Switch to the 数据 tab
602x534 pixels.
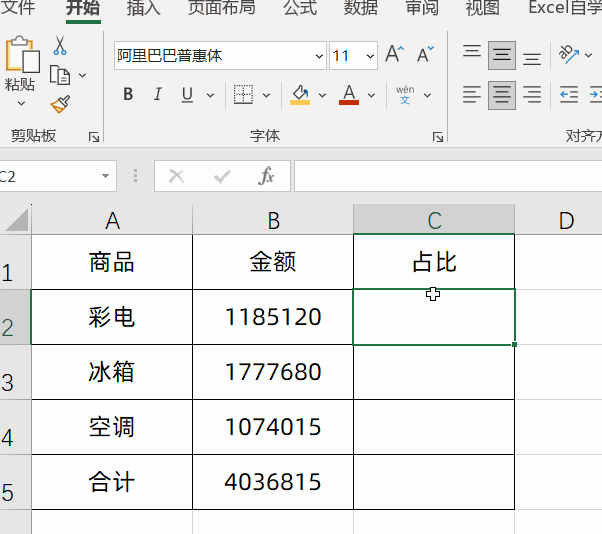(x=361, y=8)
